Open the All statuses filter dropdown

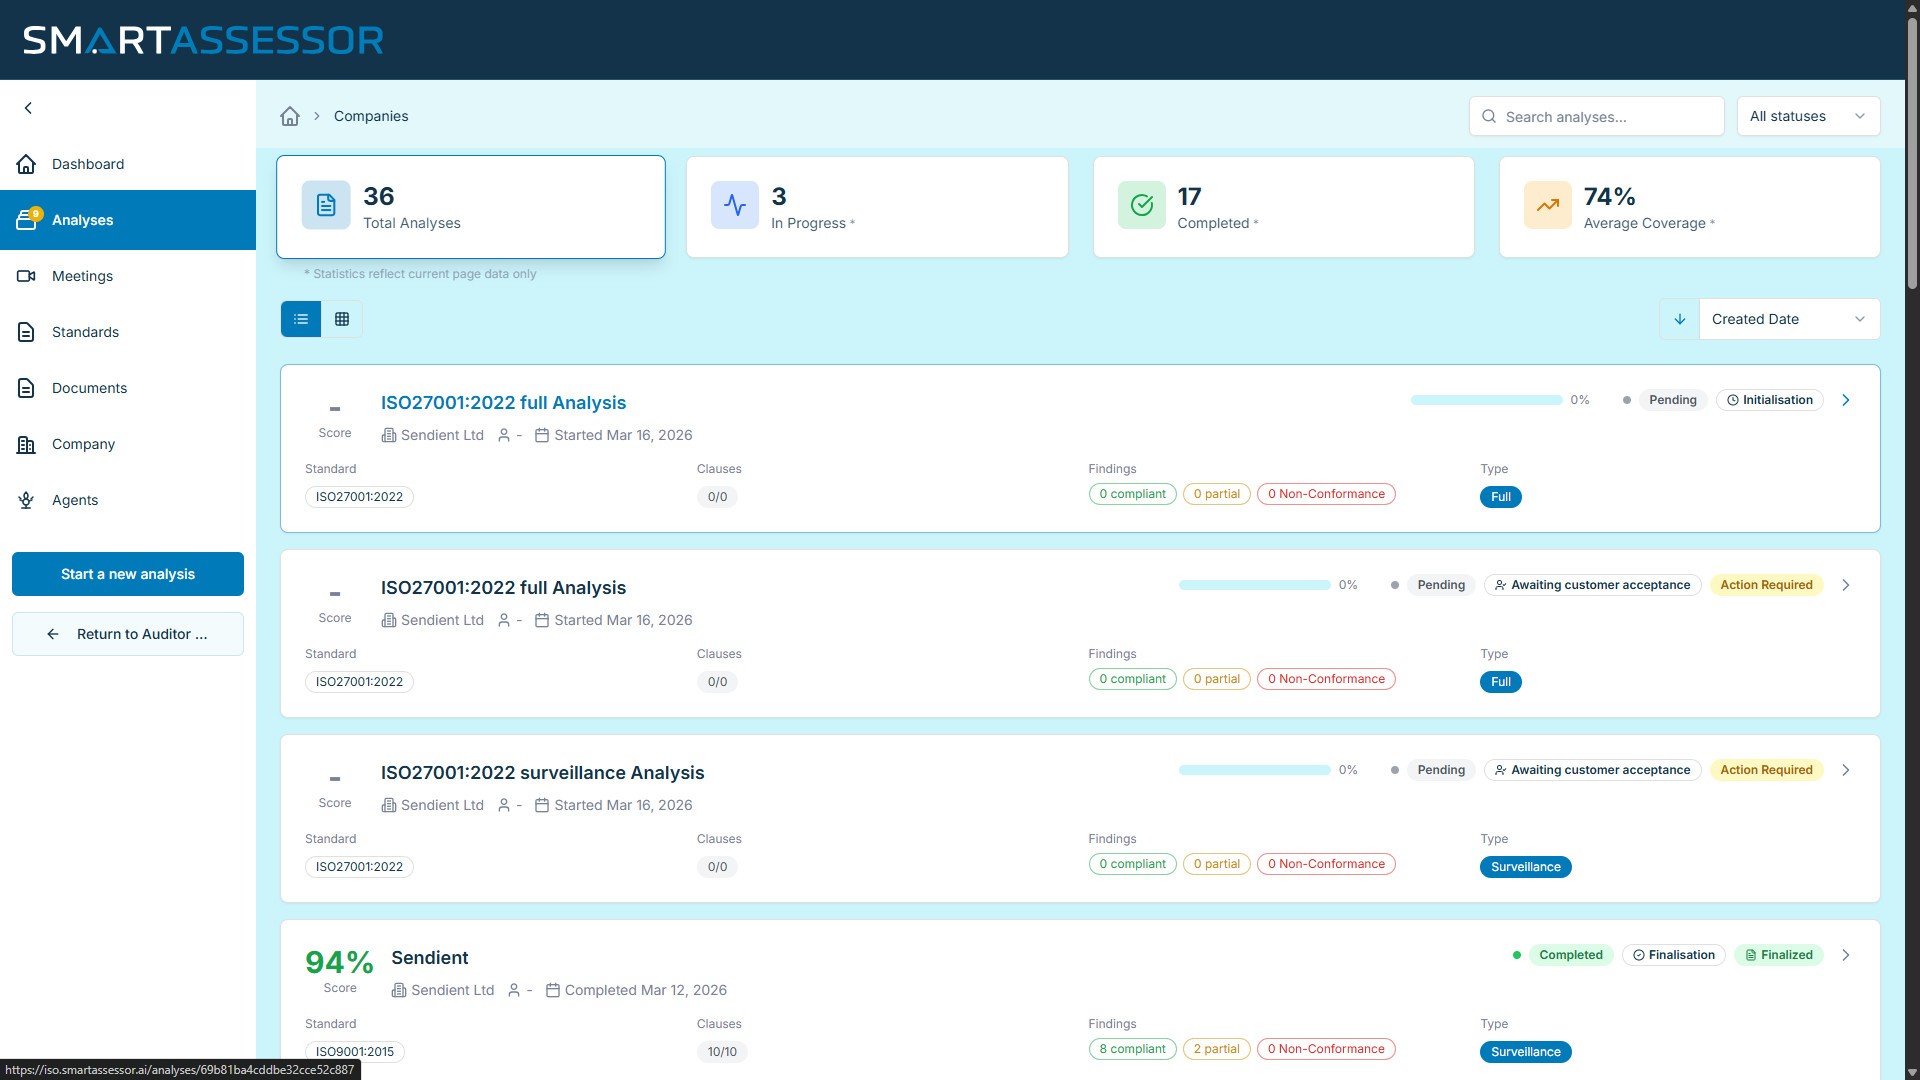pyautogui.click(x=1808, y=116)
